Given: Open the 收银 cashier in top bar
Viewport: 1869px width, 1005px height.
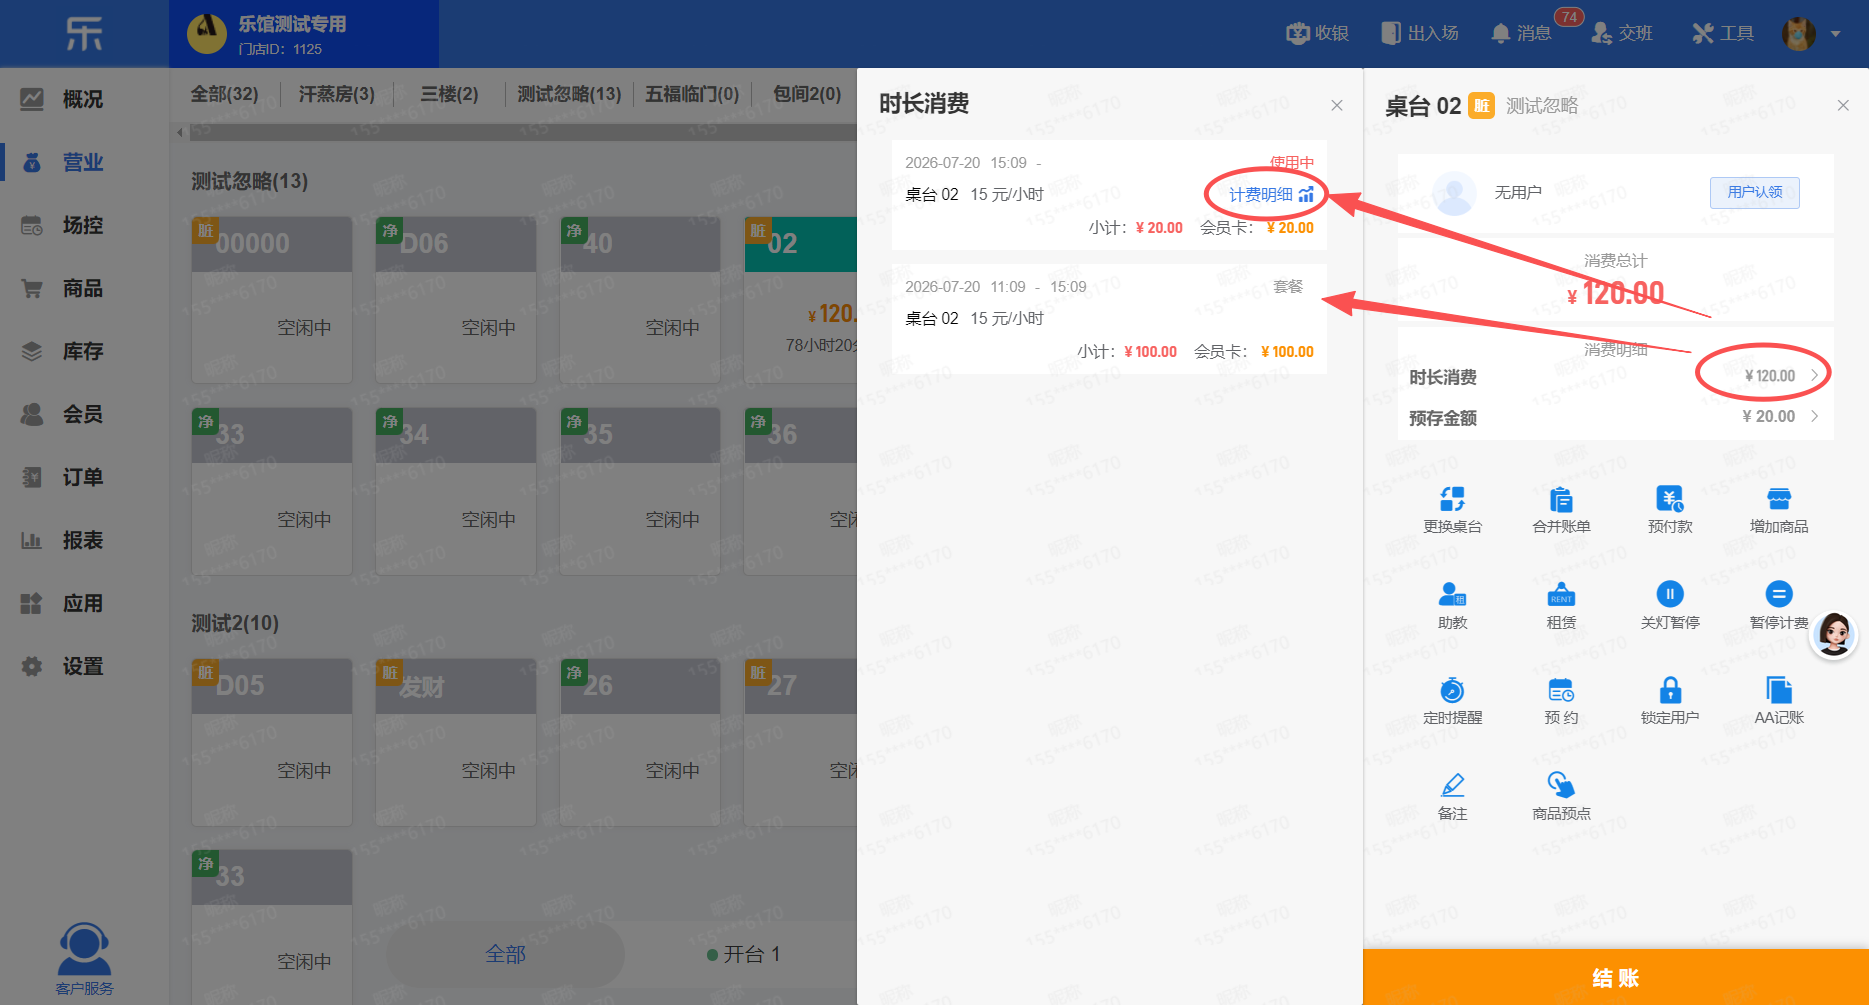Looking at the screenshot, I should (1317, 33).
